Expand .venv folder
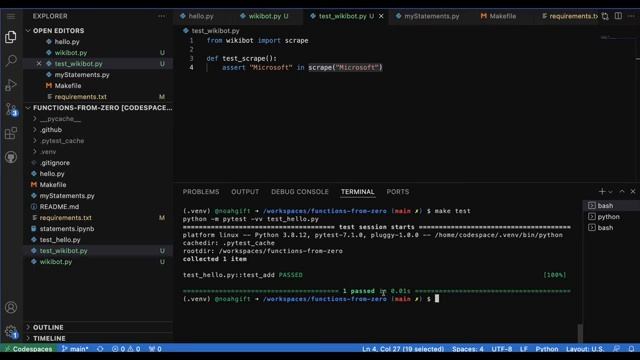This screenshot has height=360, width=640. coord(48,152)
